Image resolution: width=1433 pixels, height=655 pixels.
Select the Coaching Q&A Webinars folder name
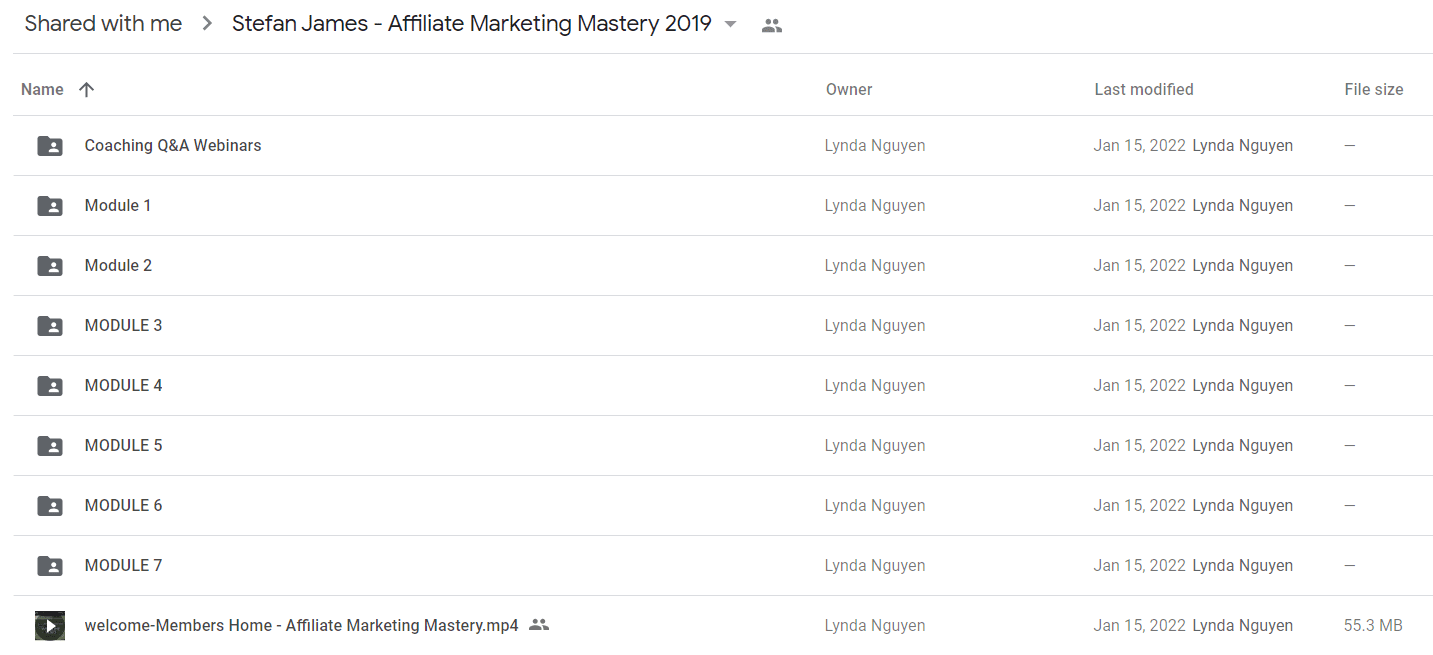pos(173,145)
